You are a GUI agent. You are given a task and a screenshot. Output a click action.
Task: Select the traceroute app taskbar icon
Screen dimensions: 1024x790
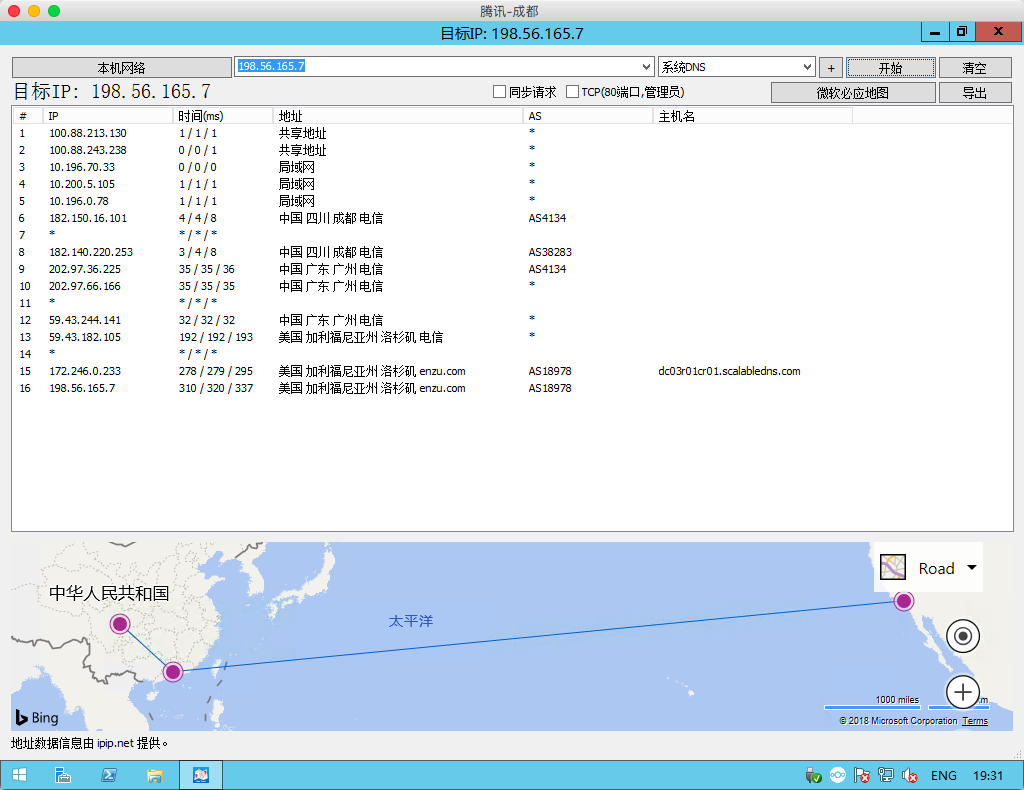pyautogui.click(x=200, y=775)
